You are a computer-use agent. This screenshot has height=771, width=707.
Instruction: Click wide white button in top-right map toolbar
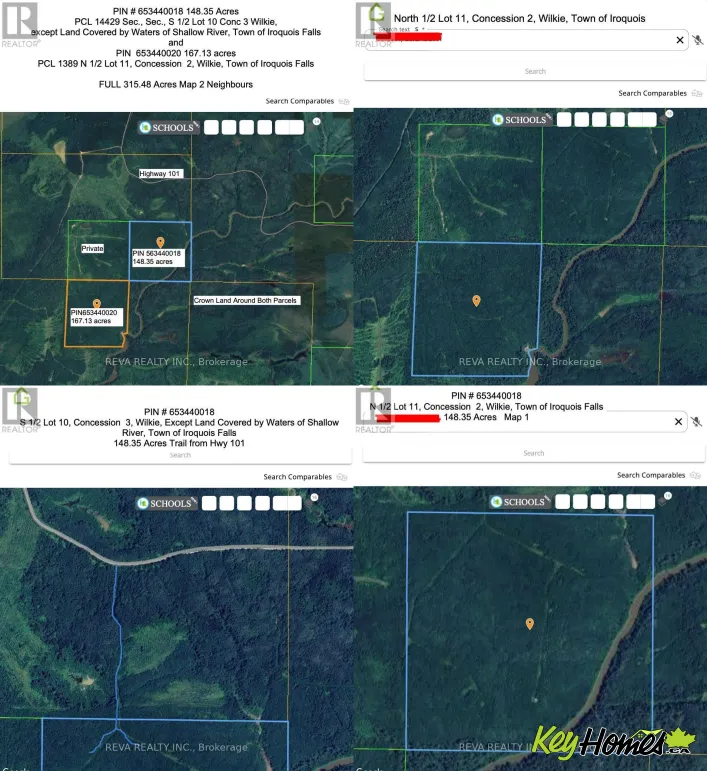point(642,119)
